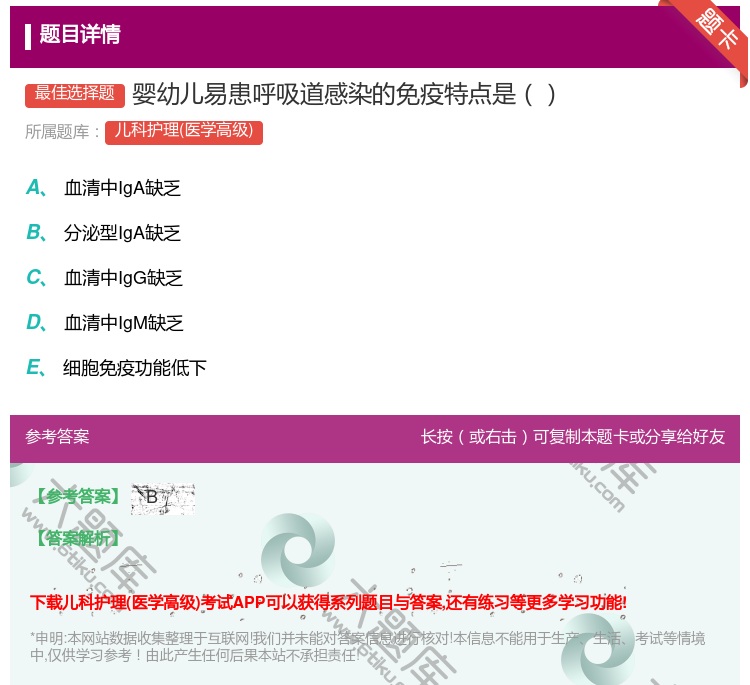The width and height of the screenshot is (750, 685).
Task: Click the red 下载儿科护理考试APP promo line
Action: [x=328, y=602]
